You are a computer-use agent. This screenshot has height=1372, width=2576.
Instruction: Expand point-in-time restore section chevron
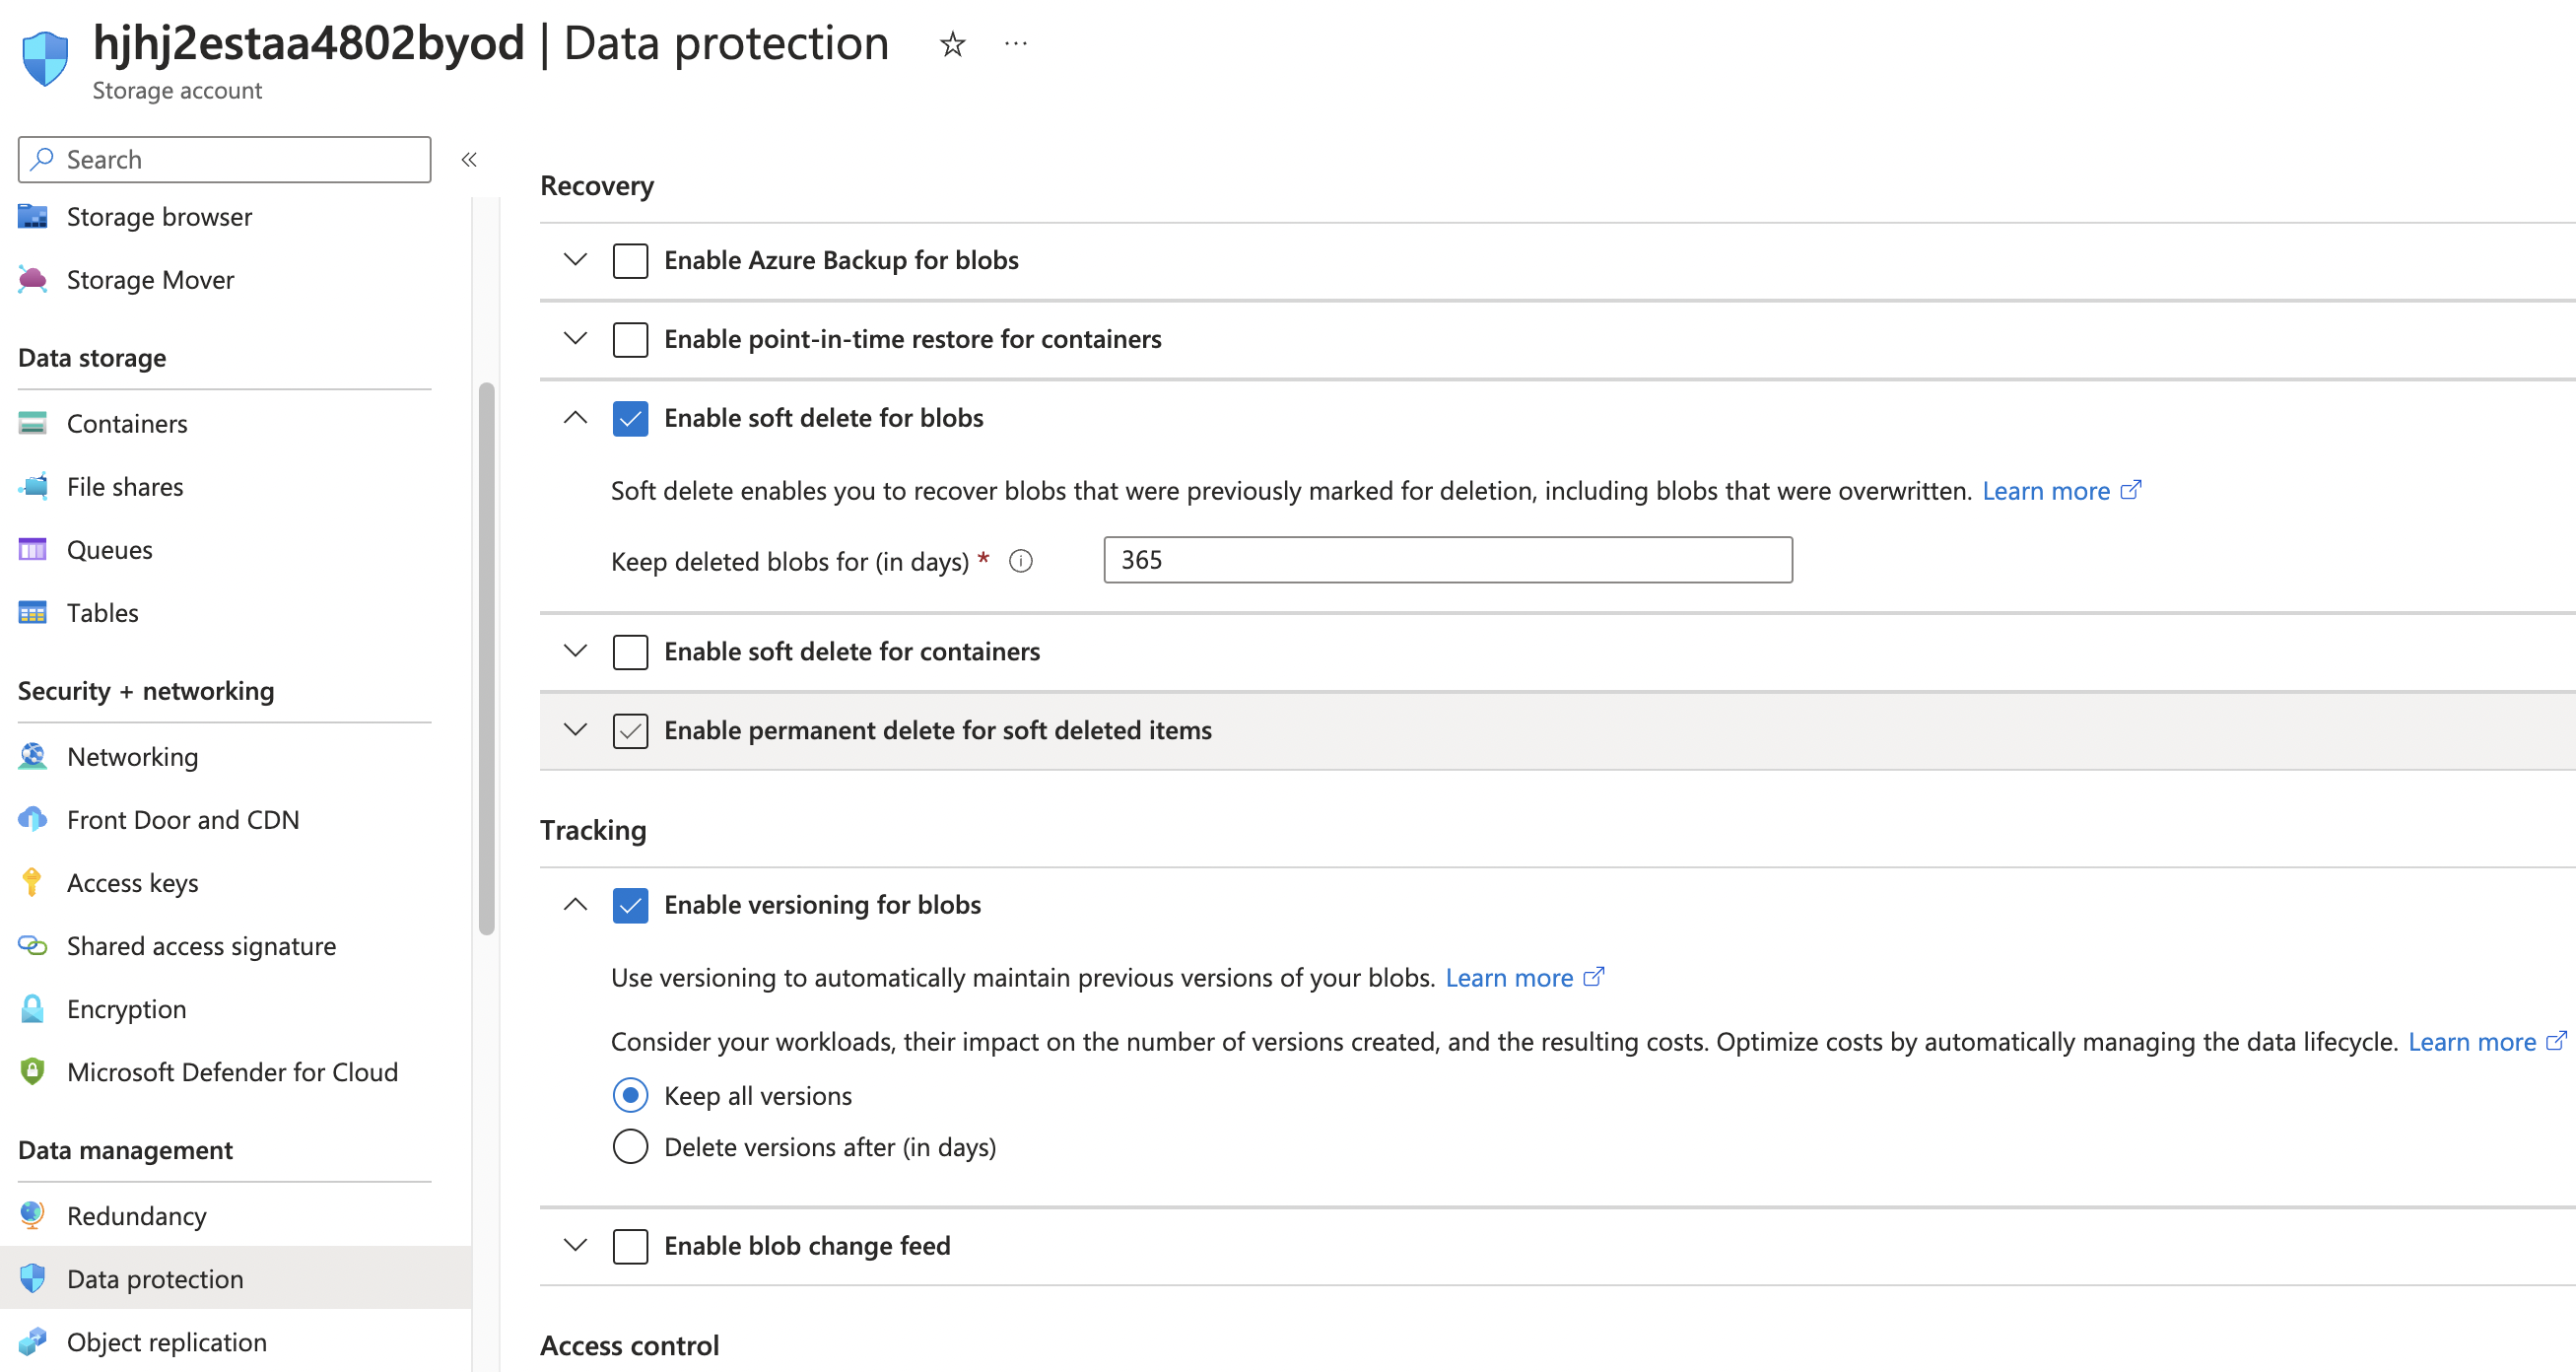point(575,339)
